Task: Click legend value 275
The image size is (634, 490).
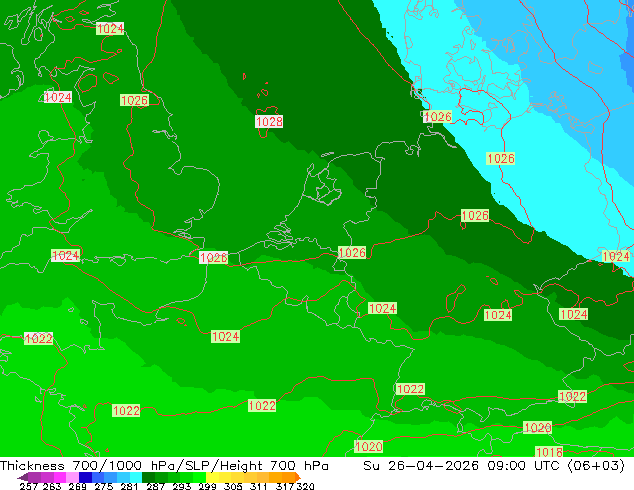Action: click(x=104, y=486)
